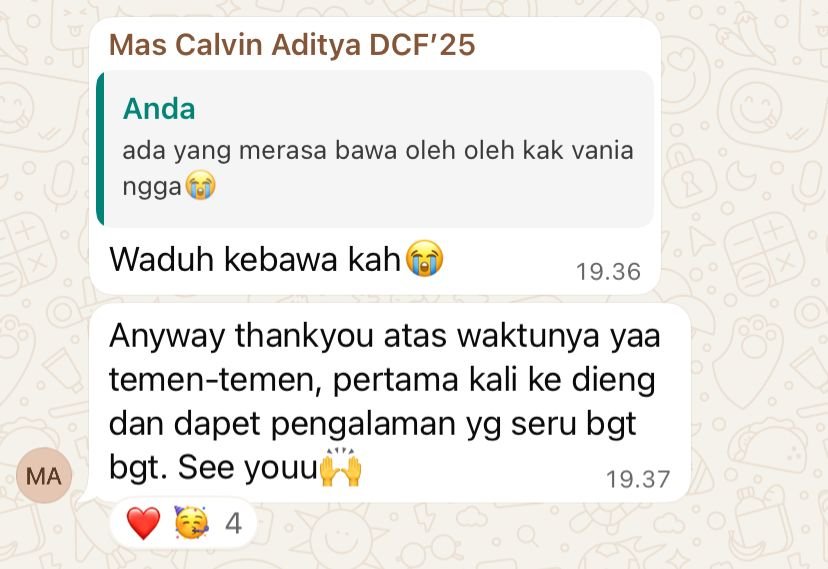Click the See youu text

tap(247, 467)
